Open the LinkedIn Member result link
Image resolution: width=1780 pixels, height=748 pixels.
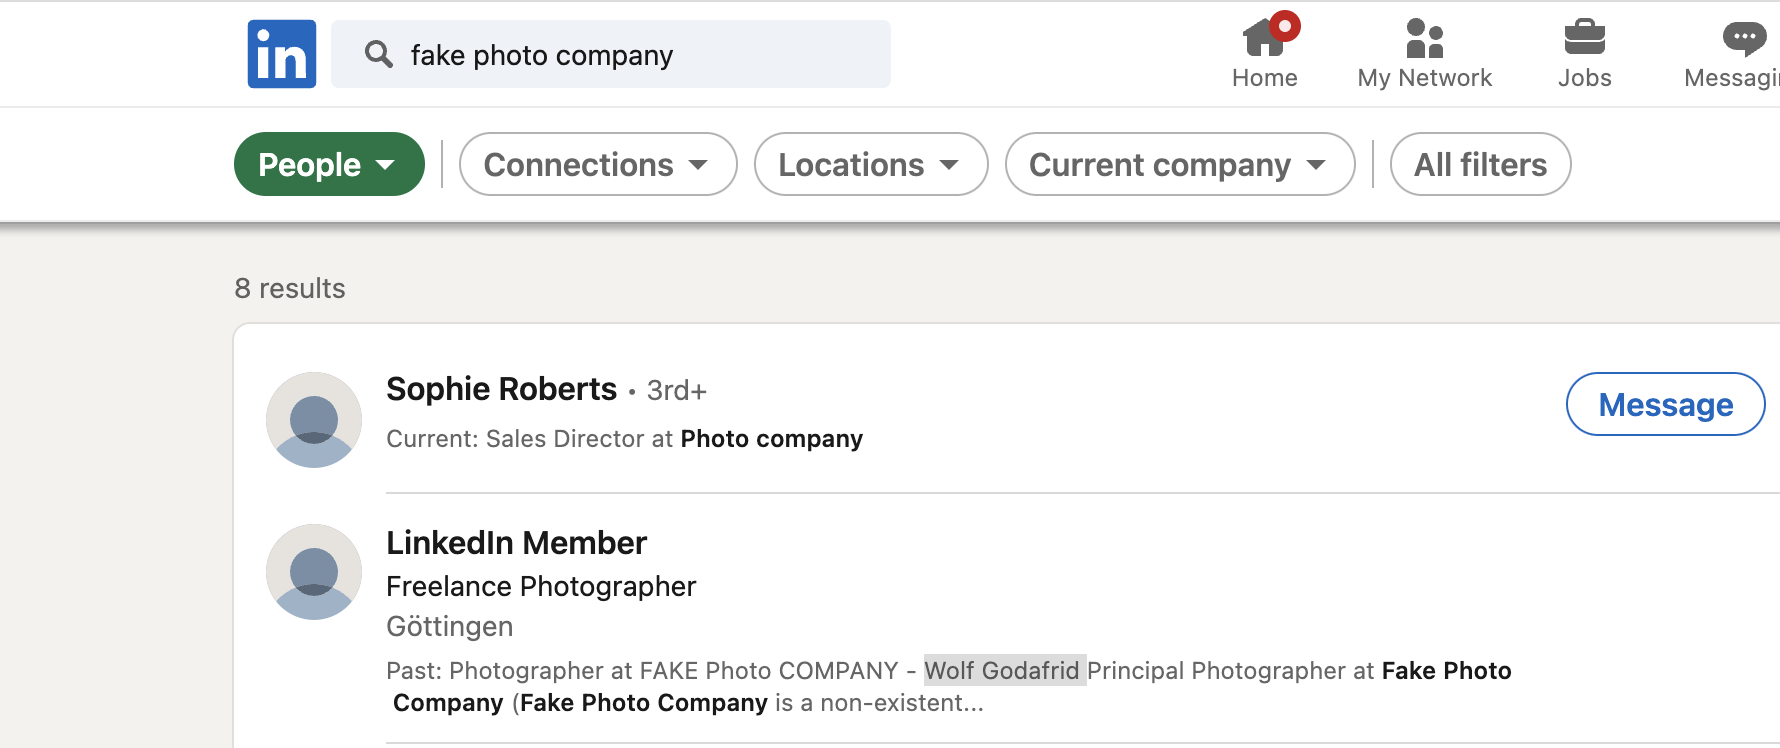click(516, 543)
